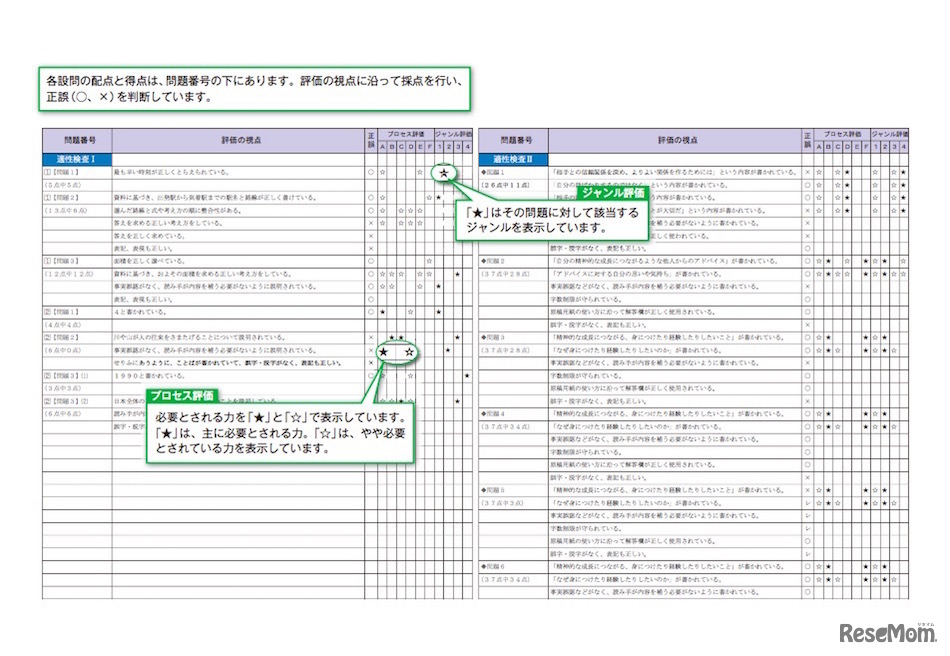Click the circled ★ star beside 問題1
Viewport: 950px width, 656px height.
pyautogui.click(x=443, y=173)
